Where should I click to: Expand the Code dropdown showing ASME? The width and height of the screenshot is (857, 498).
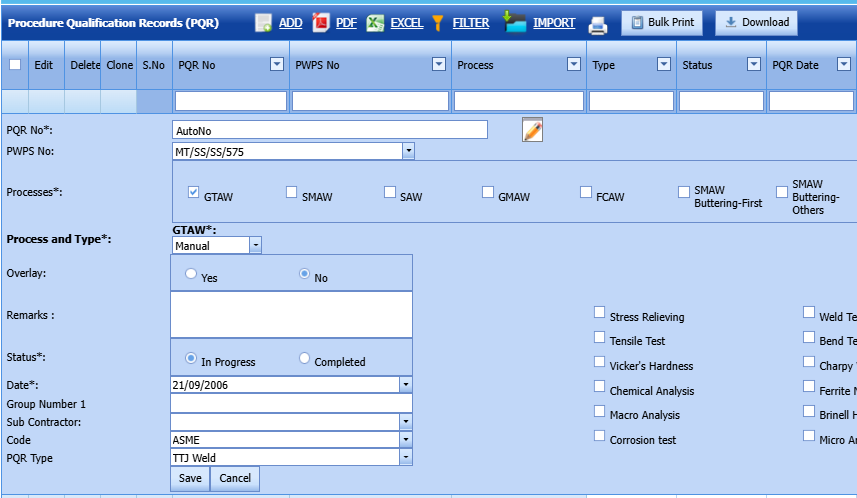click(406, 440)
